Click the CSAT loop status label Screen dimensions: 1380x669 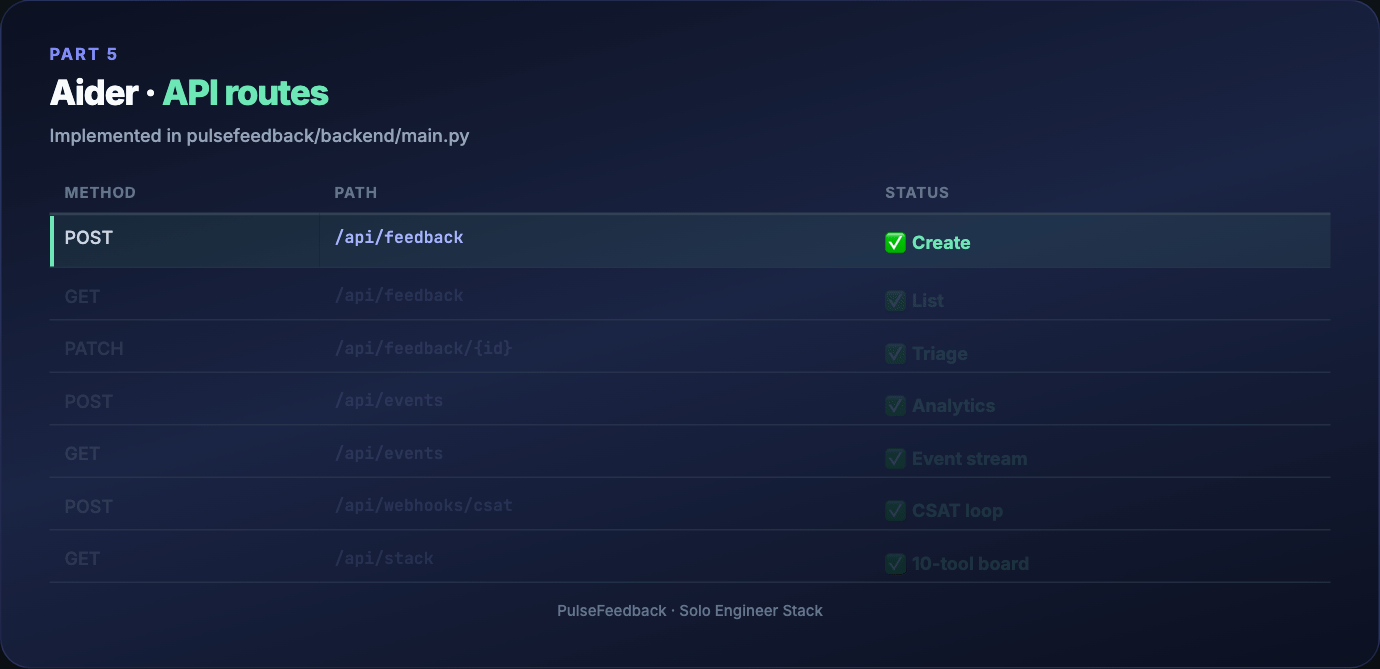click(x=957, y=511)
